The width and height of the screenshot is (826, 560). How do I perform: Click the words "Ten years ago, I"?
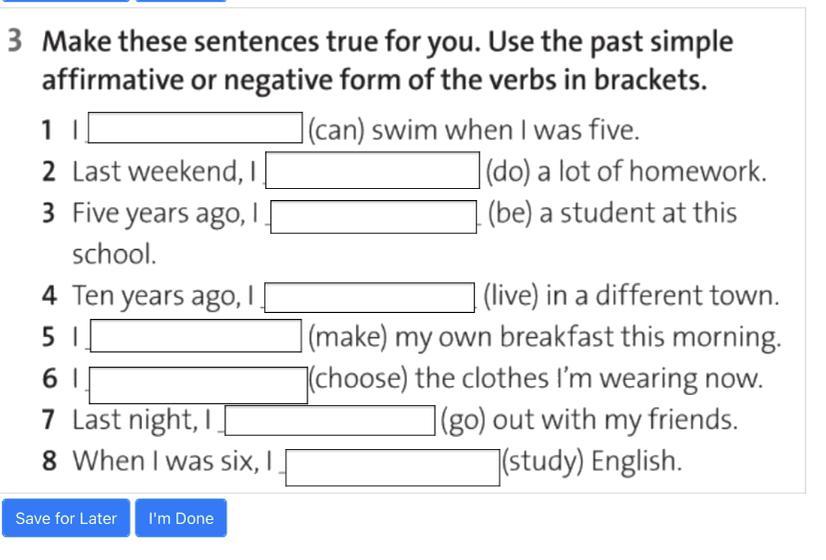[162, 296]
